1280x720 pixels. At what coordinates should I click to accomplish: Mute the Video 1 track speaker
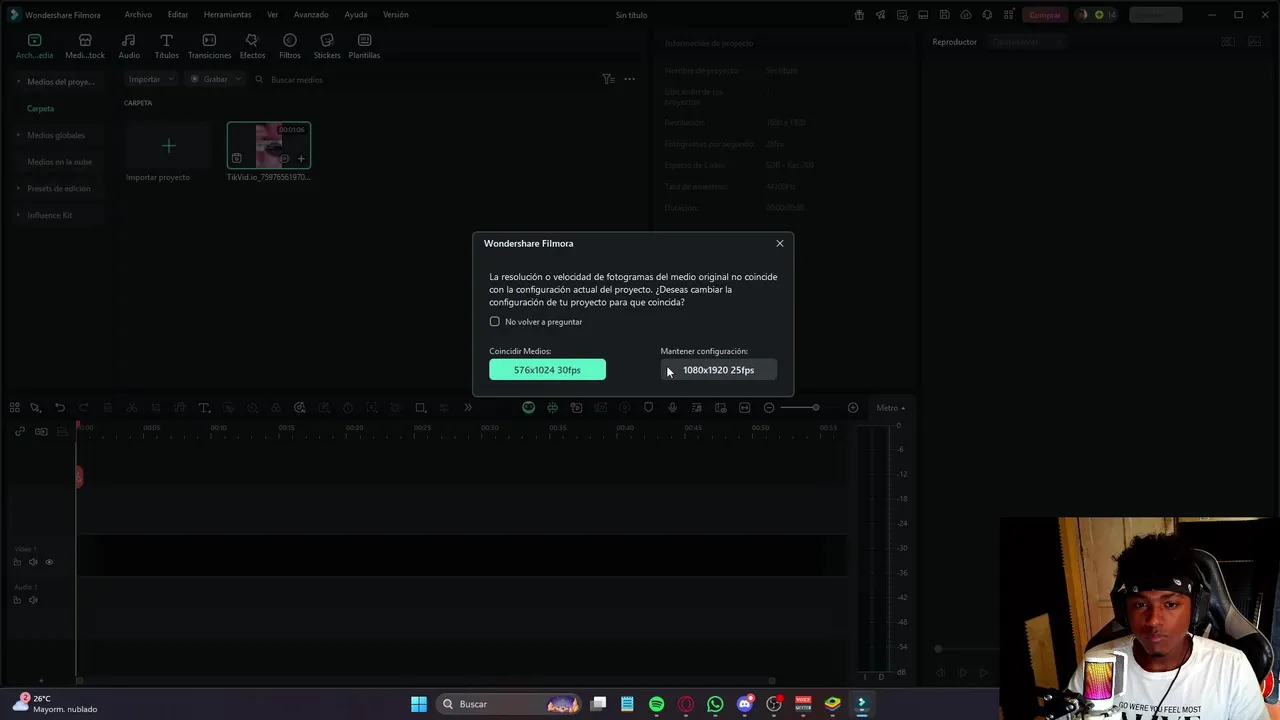[x=33, y=562]
